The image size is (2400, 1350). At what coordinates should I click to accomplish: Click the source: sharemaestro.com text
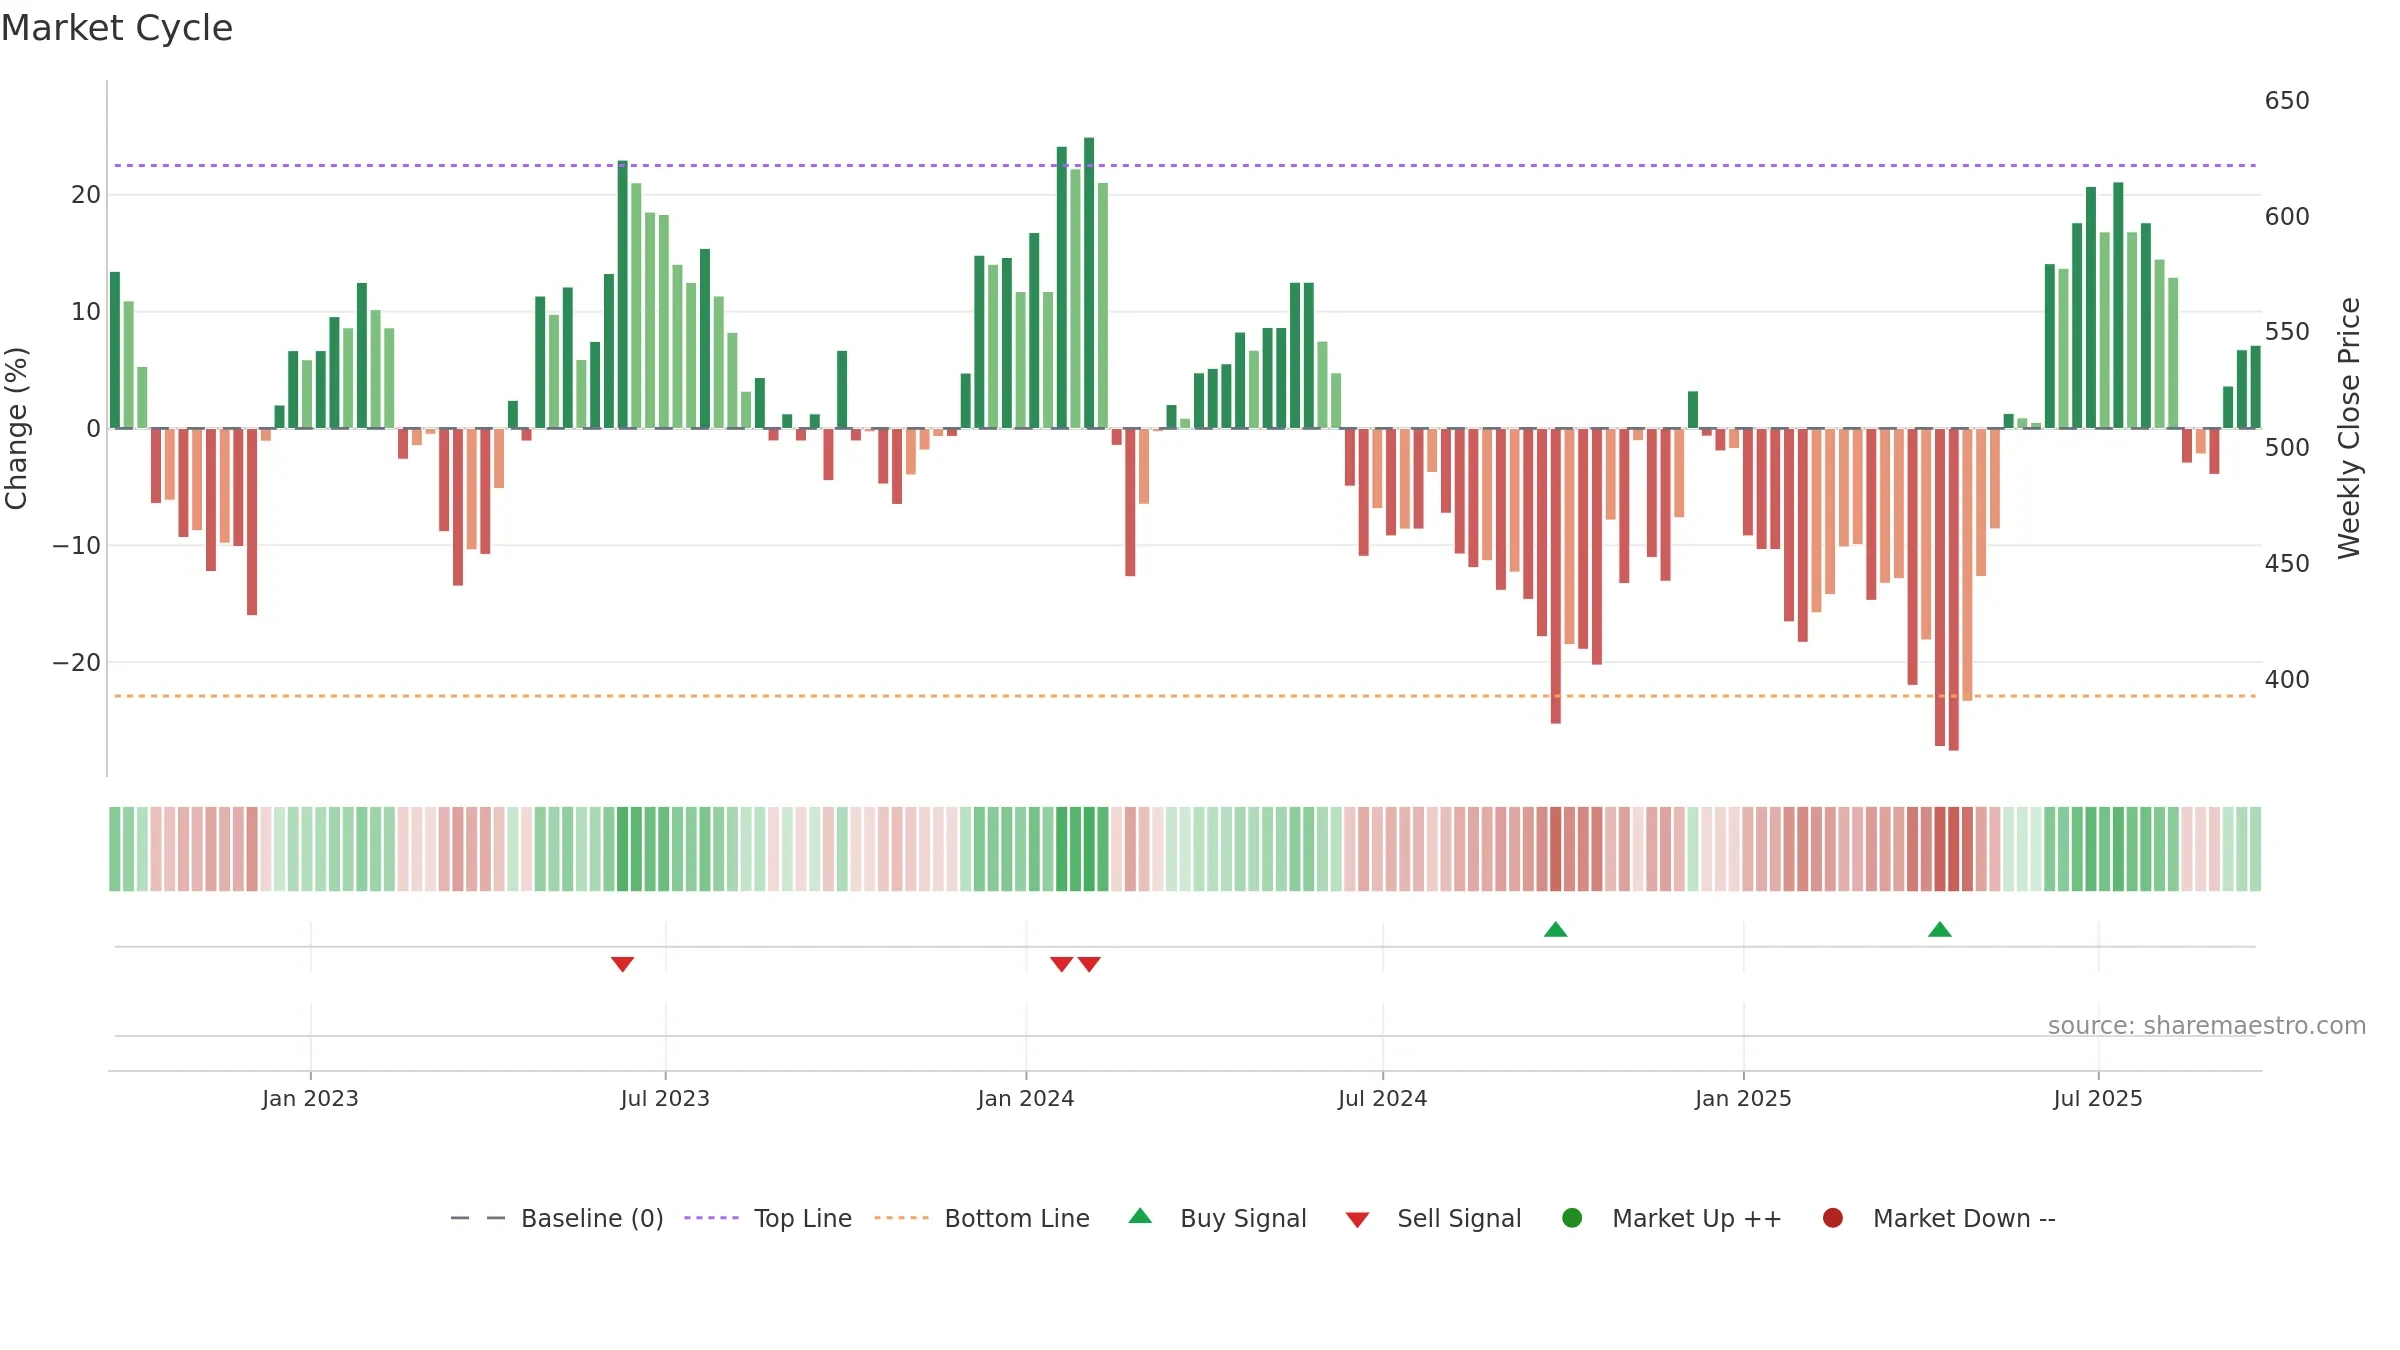[x=2207, y=1025]
